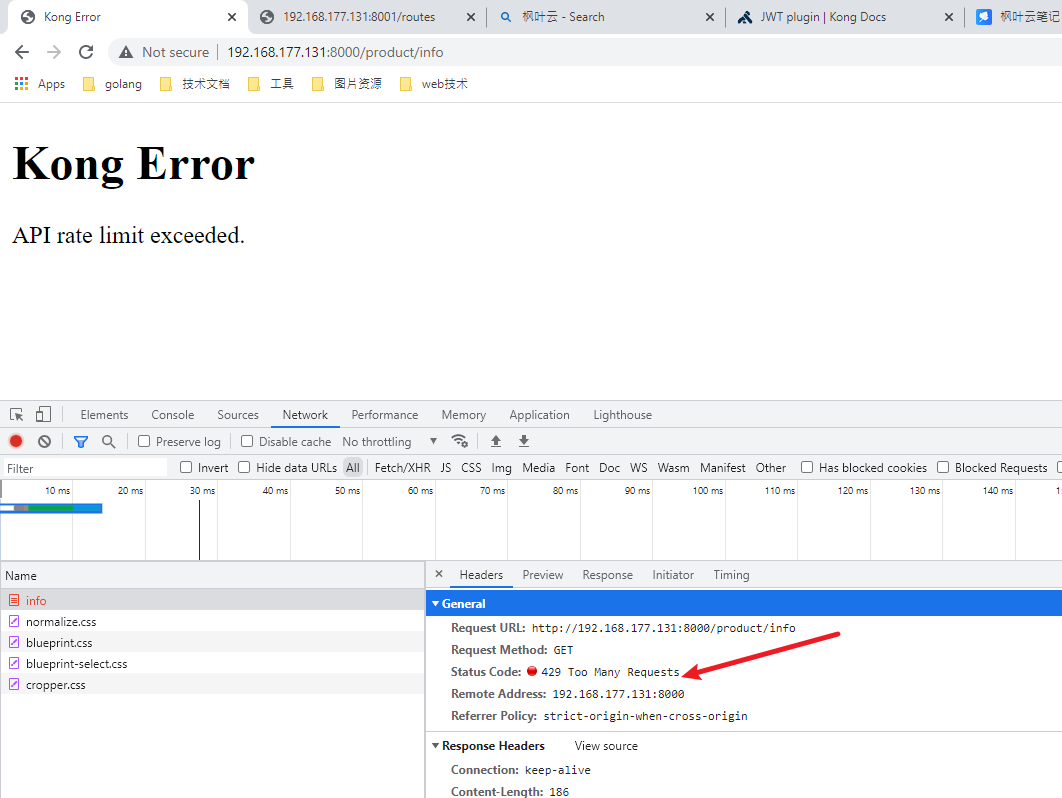The width and height of the screenshot is (1062, 798).
Task: Toggle the device toolbar icon
Action: (x=43, y=415)
